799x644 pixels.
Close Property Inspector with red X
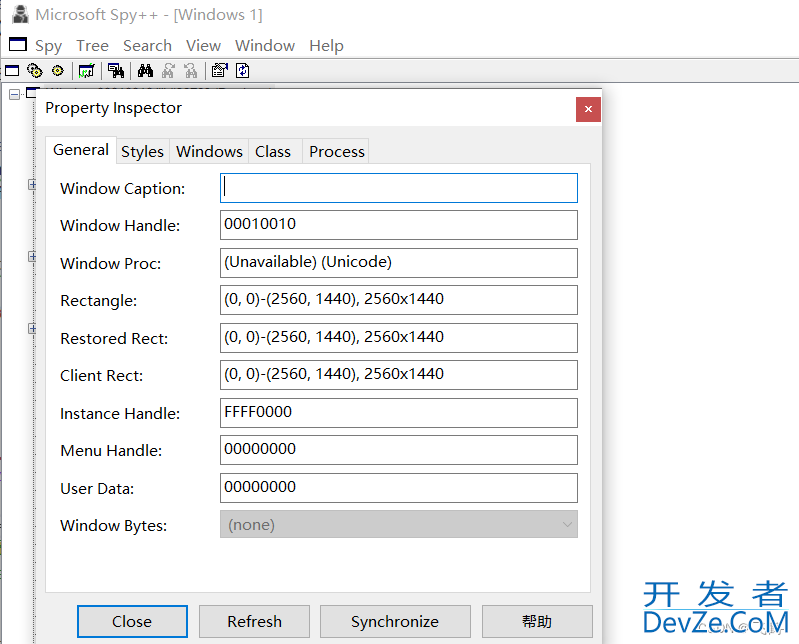point(588,109)
